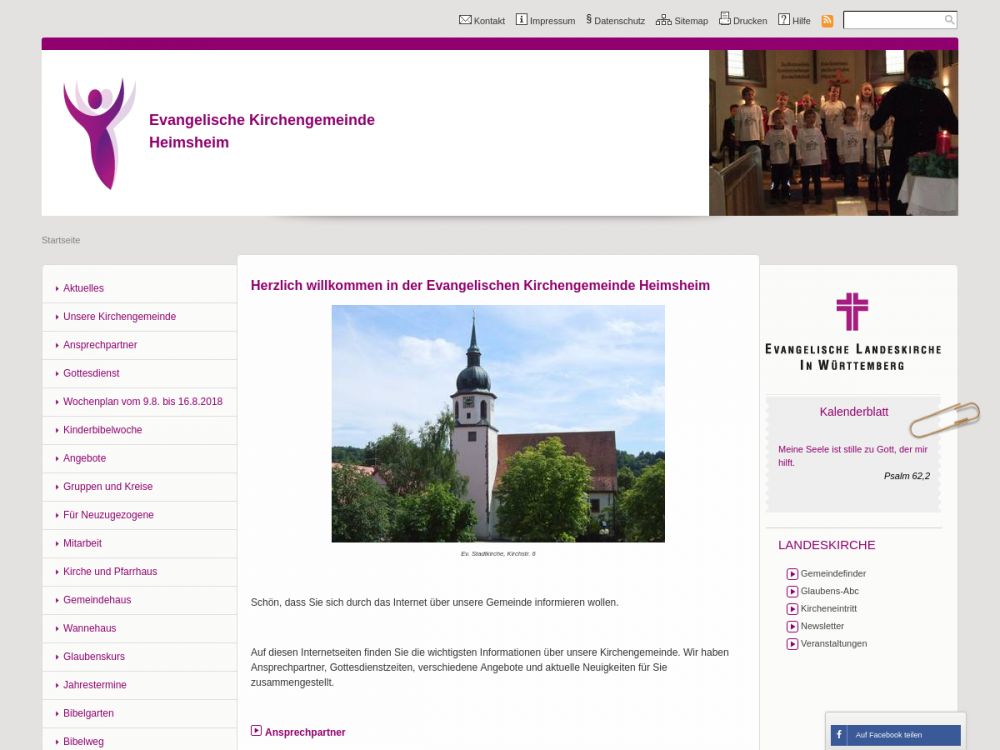Viewport: 1000px width, 750px height.
Task: Click the Evangelische Landeskirche Württemberg logo
Action: coord(852,331)
